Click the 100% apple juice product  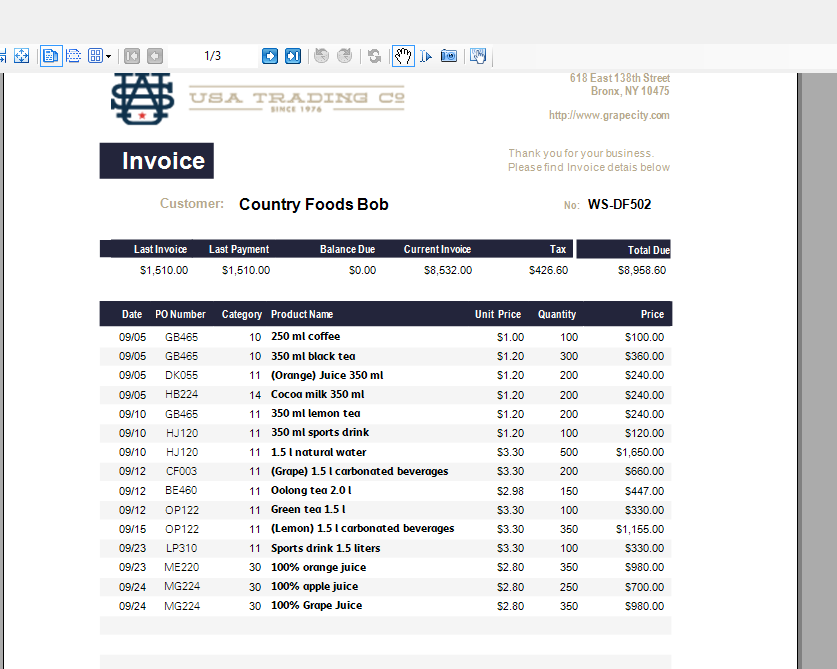click(x=314, y=586)
